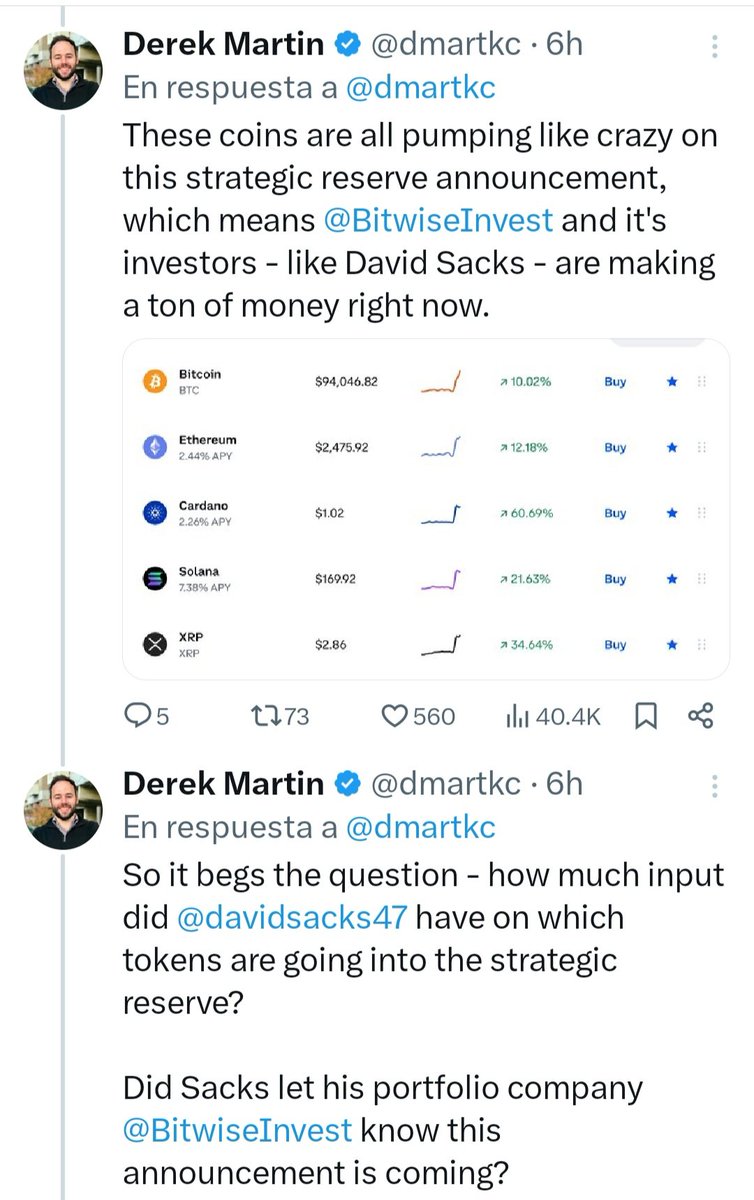Open Derek Martin's avatar on first tweet
The image size is (754, 1200).
(x=62, y=69)
